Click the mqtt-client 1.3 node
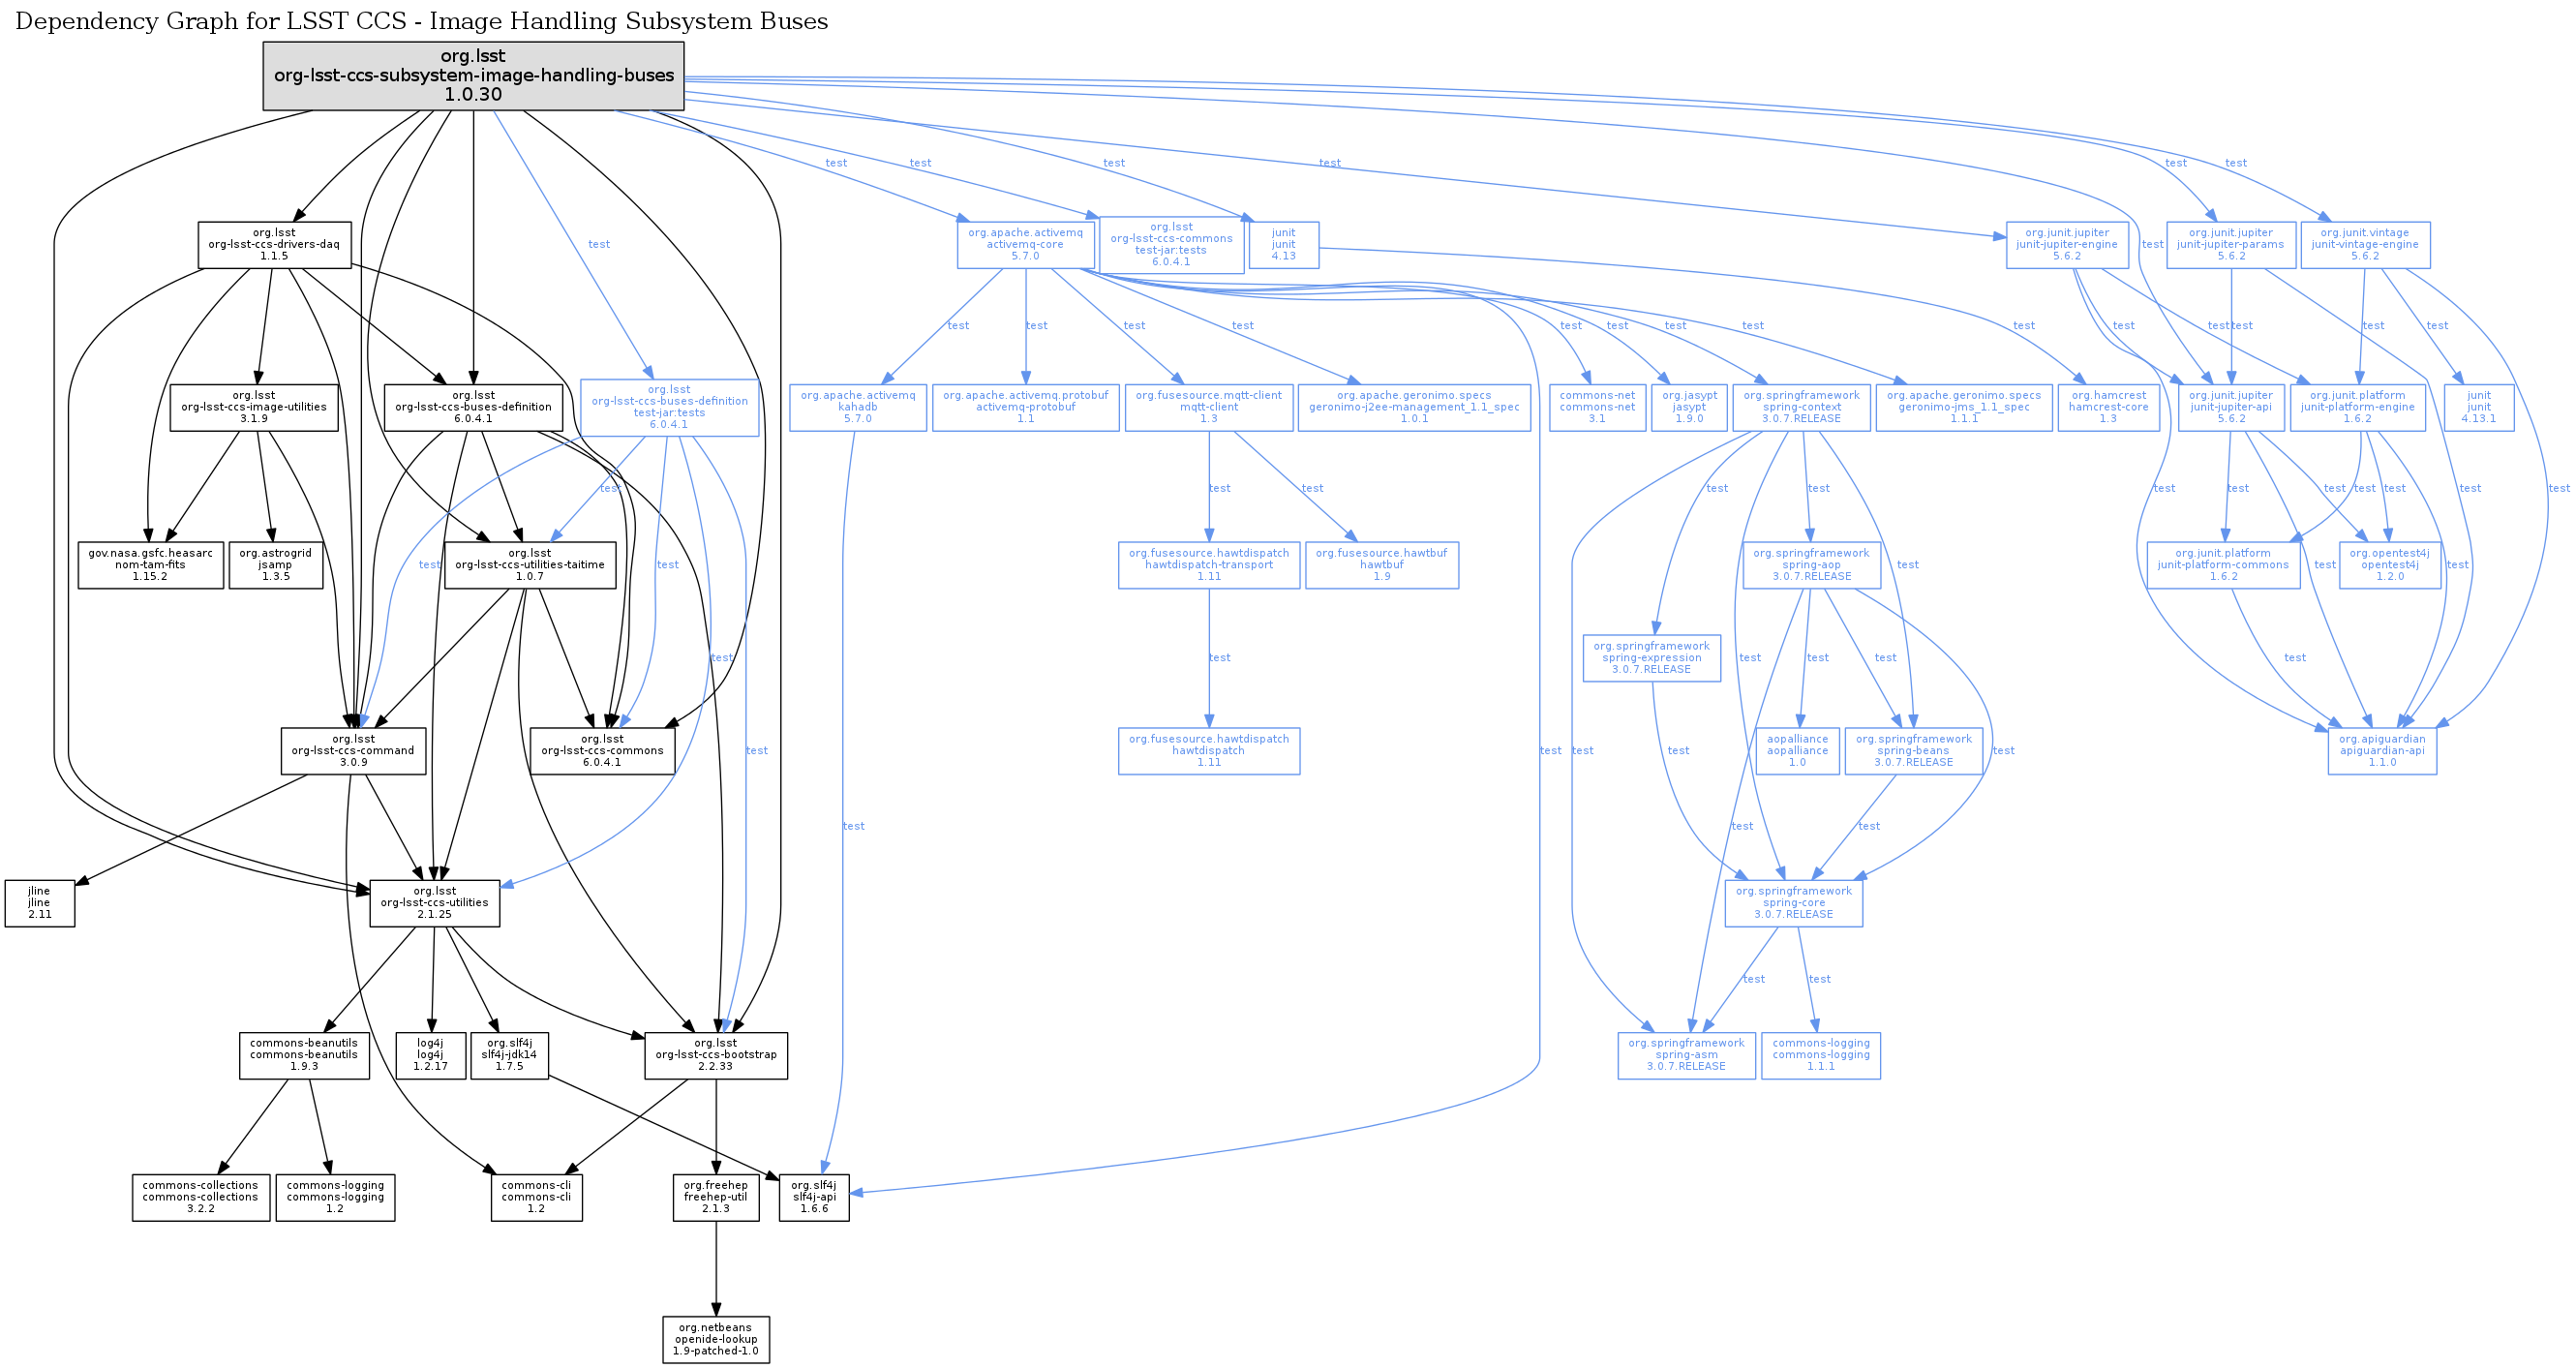 click(1208, 407)
